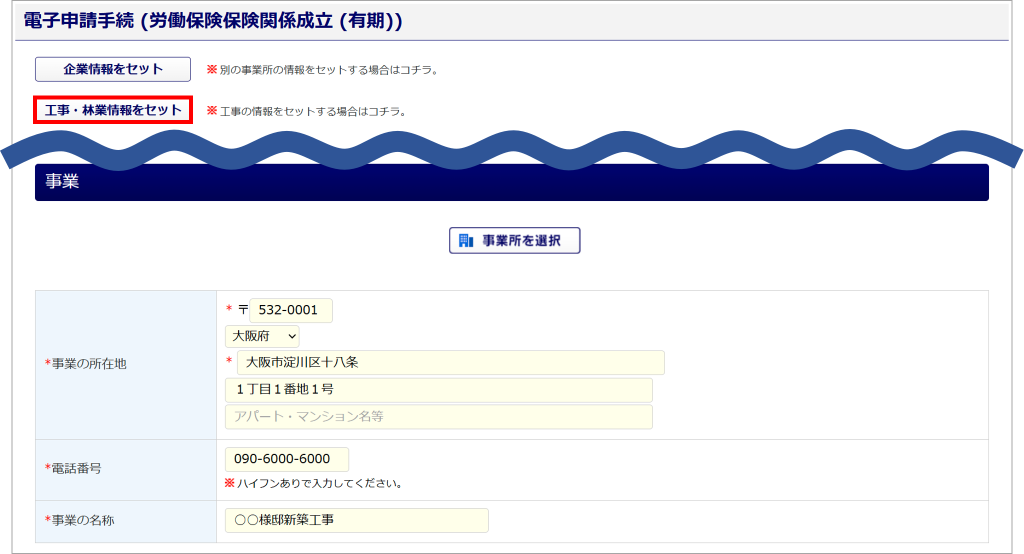Click the 工事の情報をセットする場合はコチラ note
Screen dimensions: 1024x554
coord(307,112)
